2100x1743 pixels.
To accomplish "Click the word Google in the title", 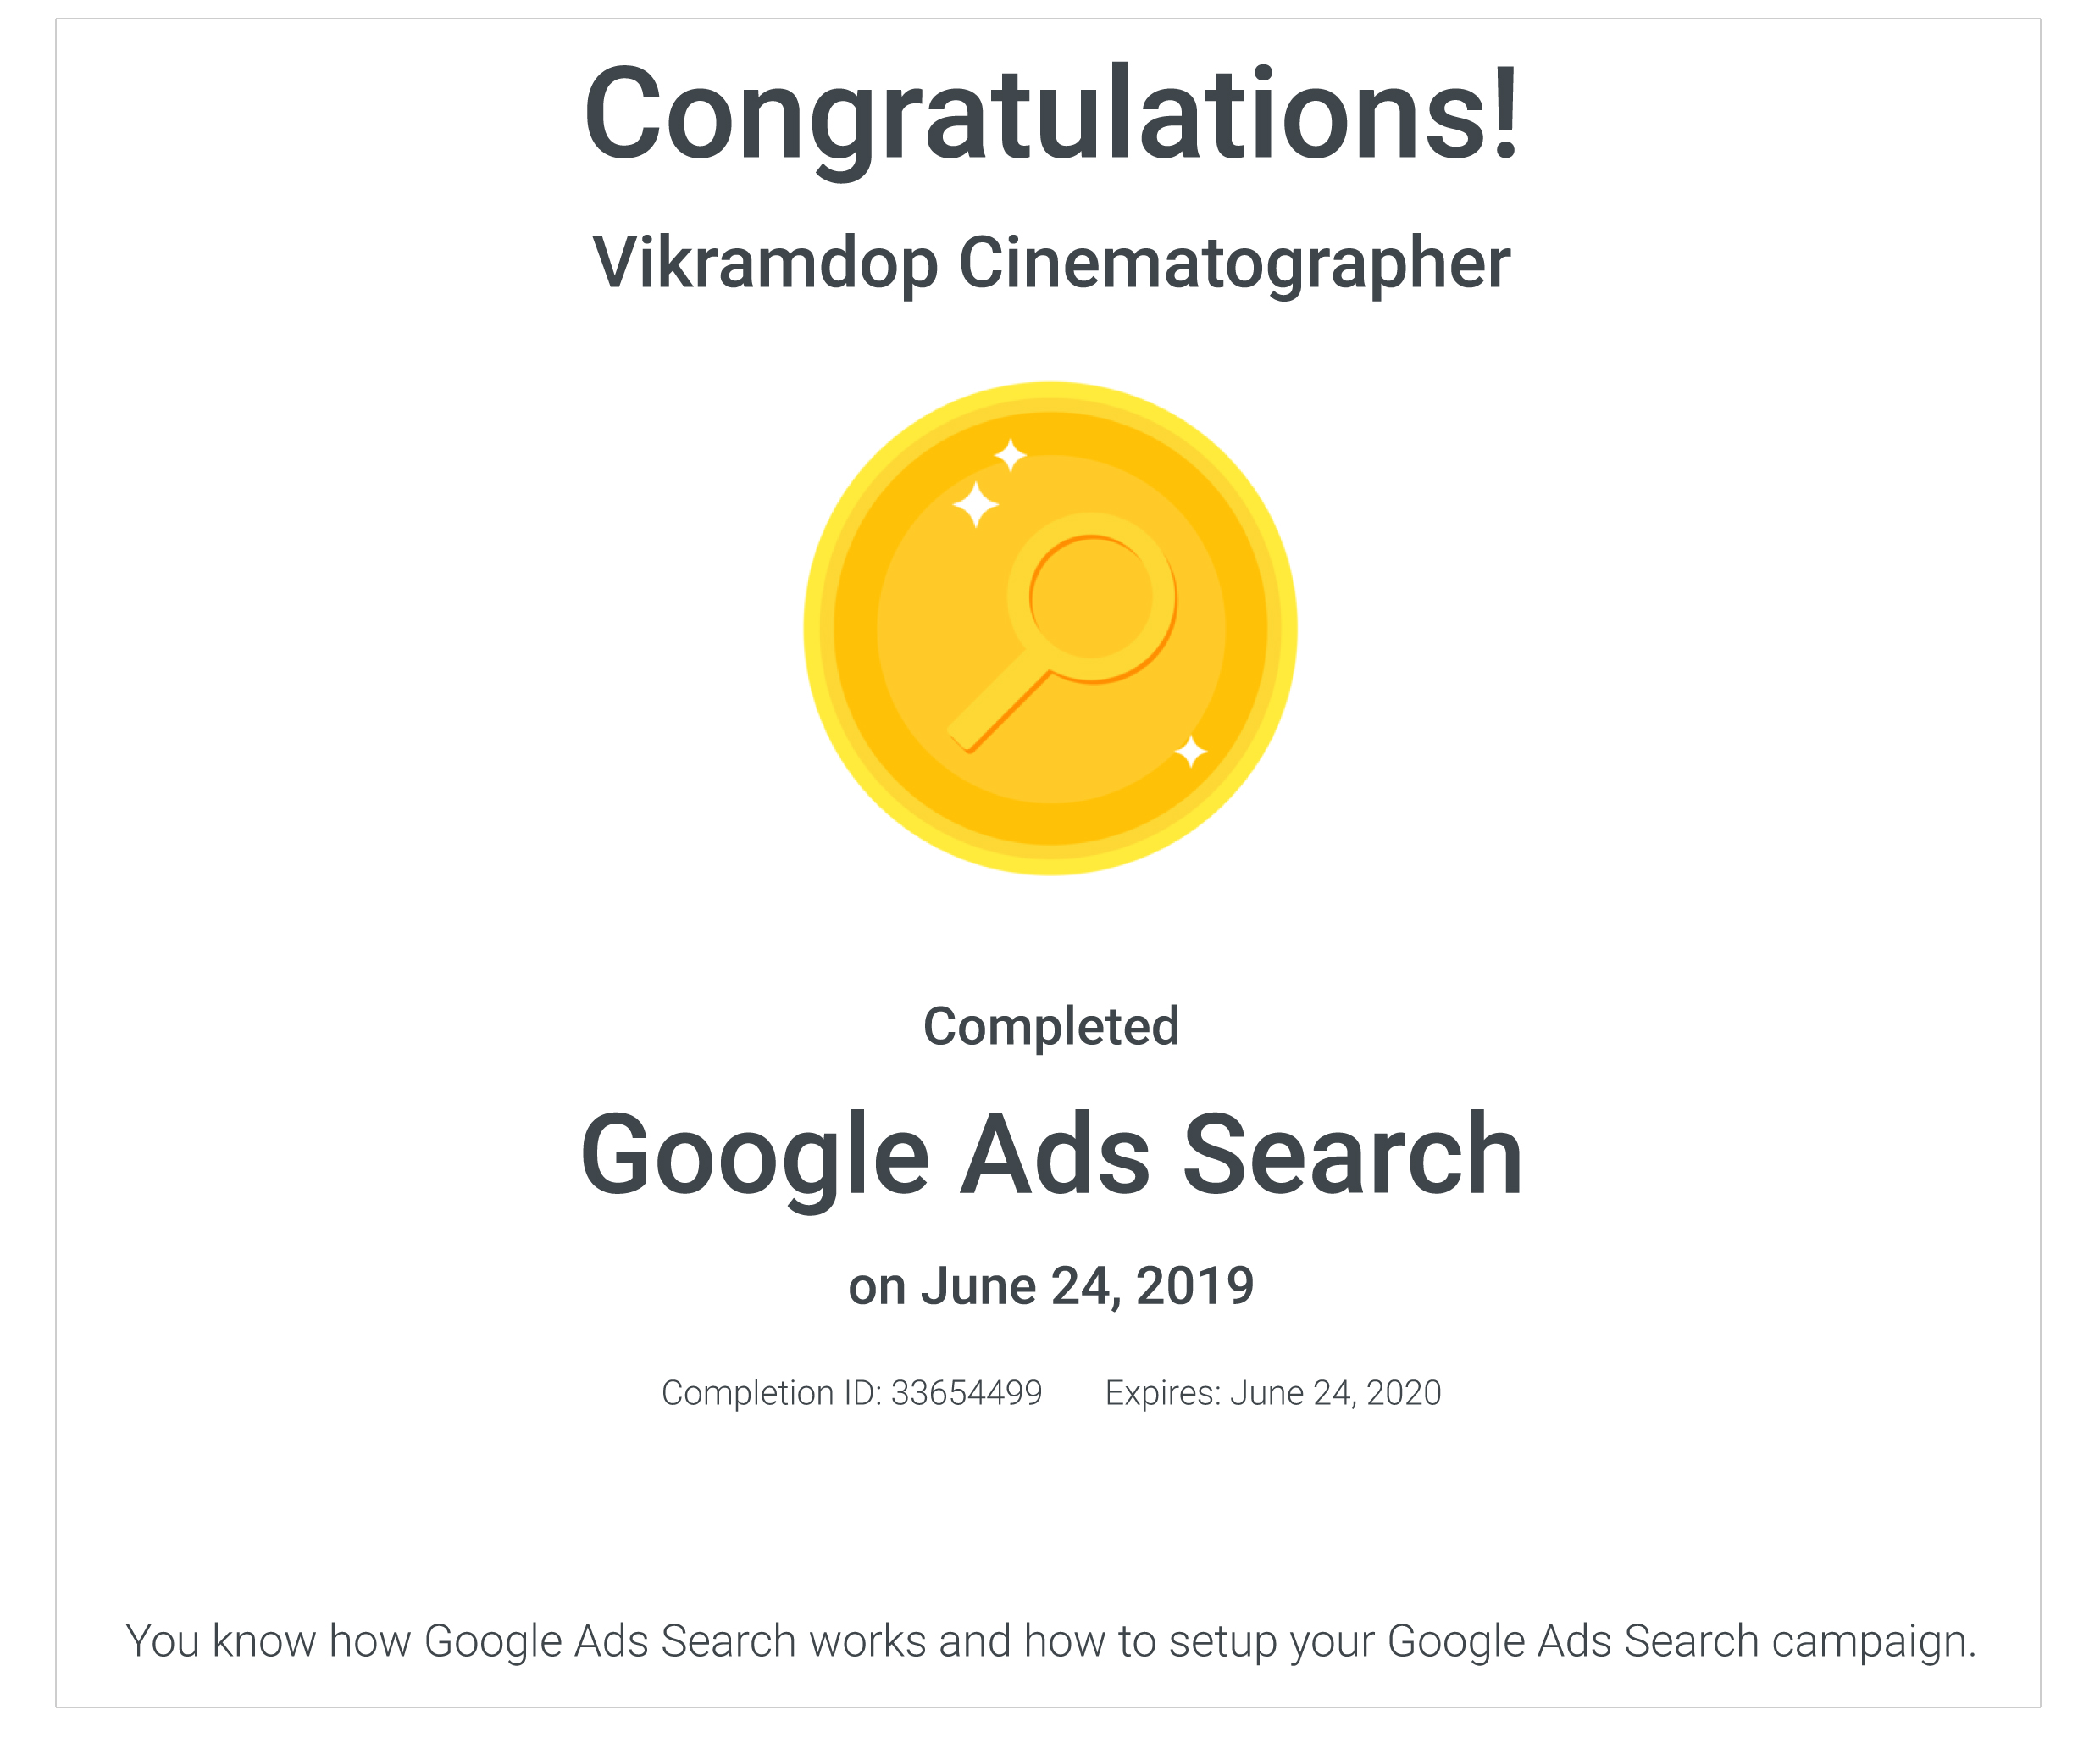I will (x=755, y=1158).
